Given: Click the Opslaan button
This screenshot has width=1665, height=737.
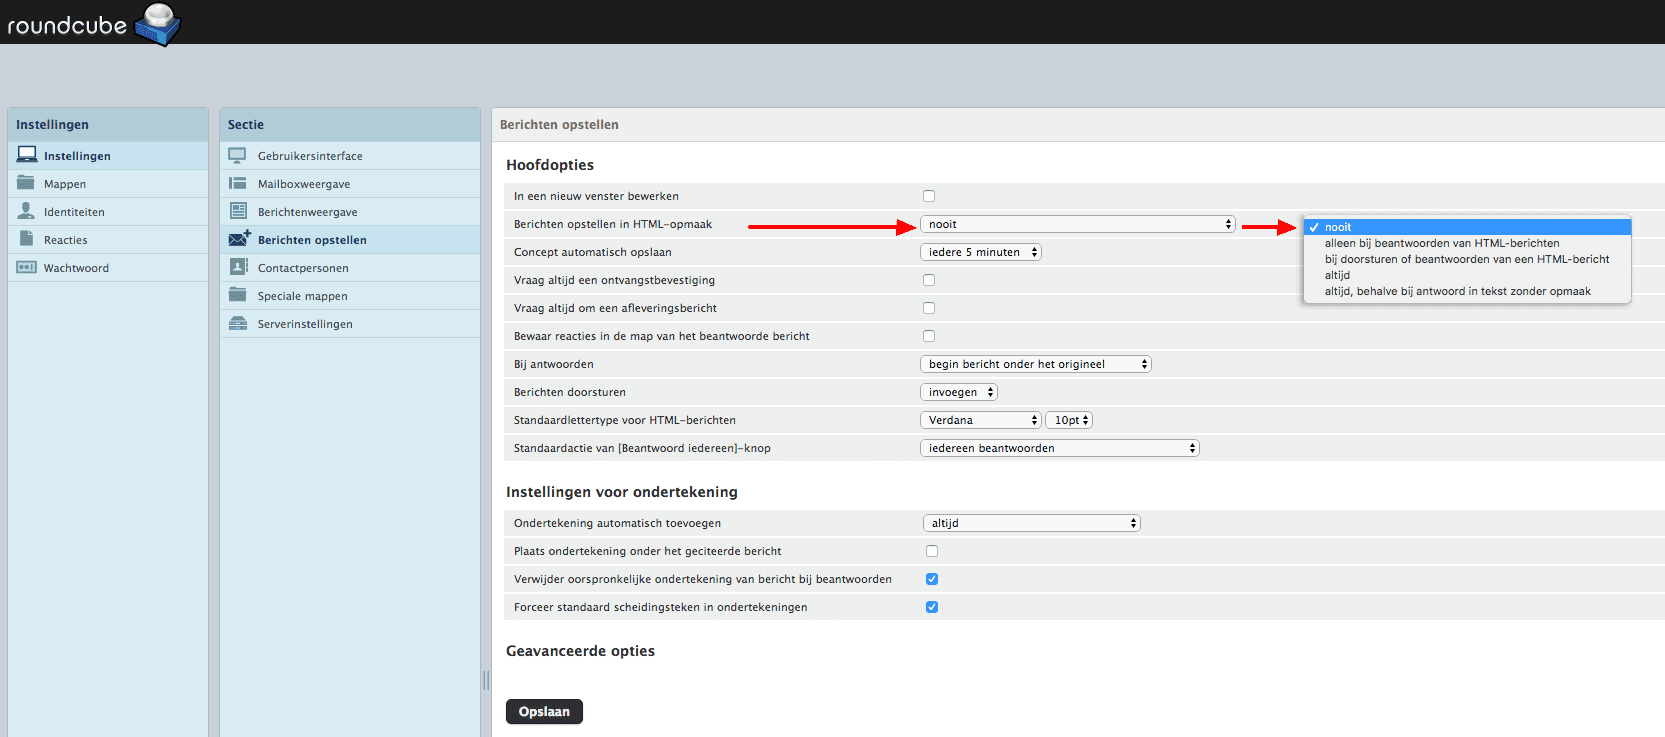Looking at the screenshot, I should [x=544, y=711].
